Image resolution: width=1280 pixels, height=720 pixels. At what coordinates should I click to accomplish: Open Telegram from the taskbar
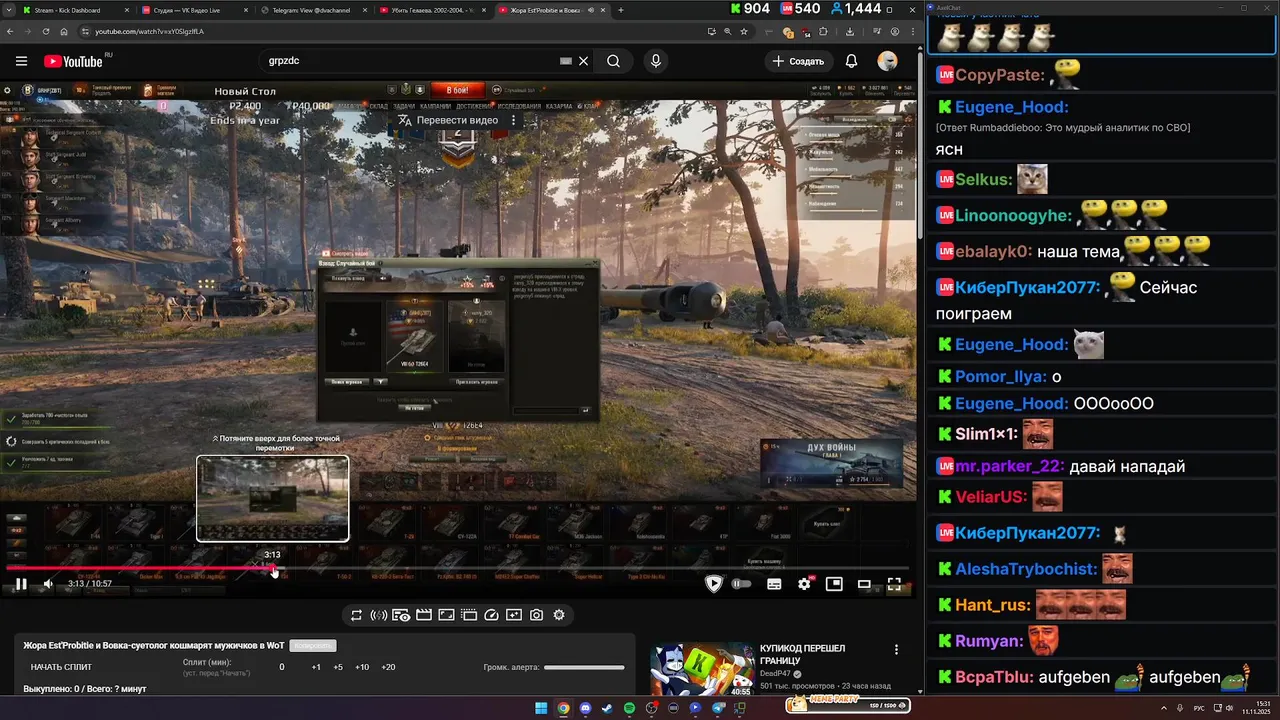click(x=718, y=708)
